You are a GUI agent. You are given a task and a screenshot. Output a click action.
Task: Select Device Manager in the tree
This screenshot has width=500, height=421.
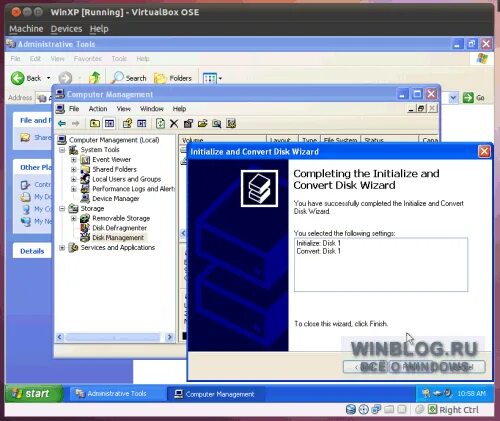tap(116, 199)
